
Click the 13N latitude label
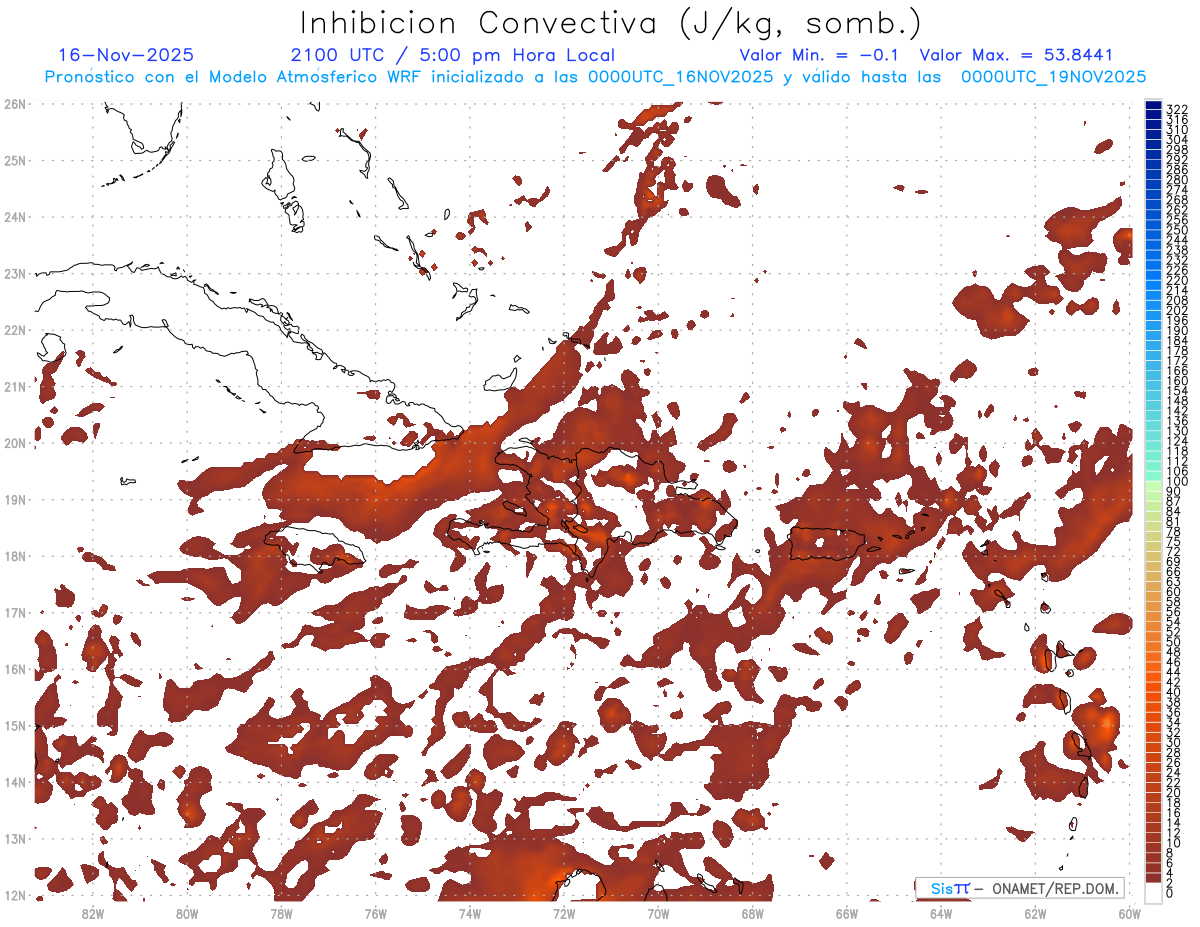tap(15, 838)
